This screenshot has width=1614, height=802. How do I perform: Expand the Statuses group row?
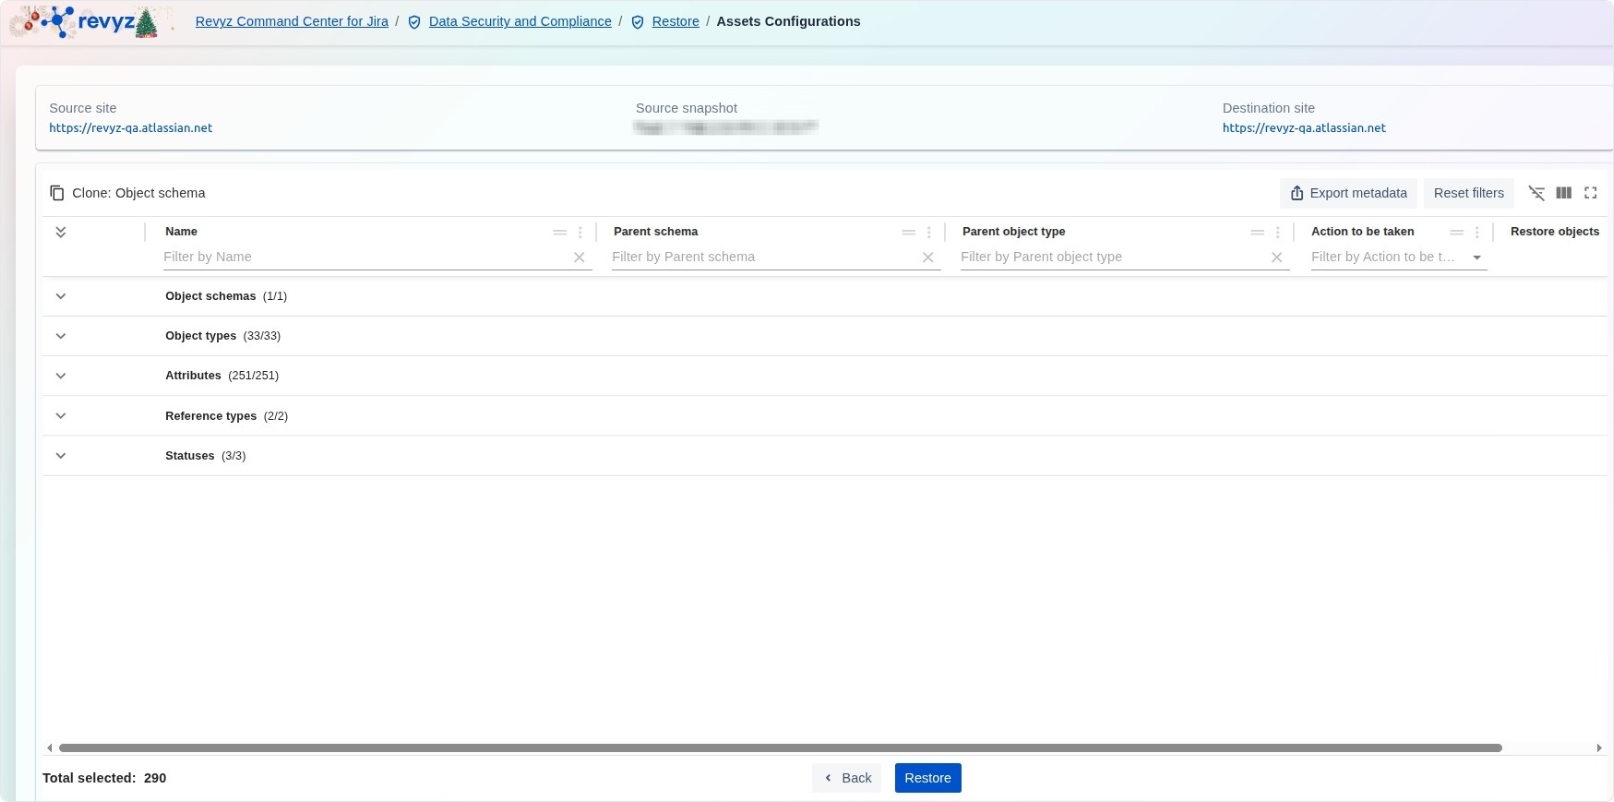tap(61, 456)
